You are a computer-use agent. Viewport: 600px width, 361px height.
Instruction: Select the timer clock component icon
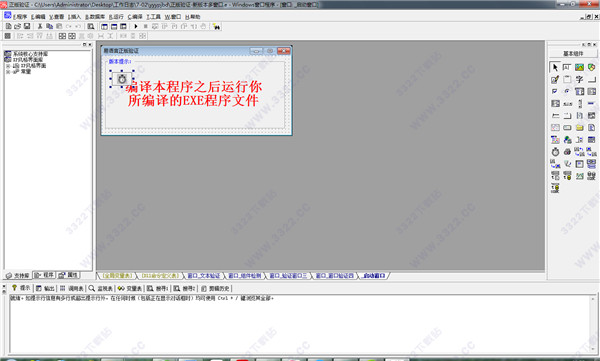[x=555, y=152]
